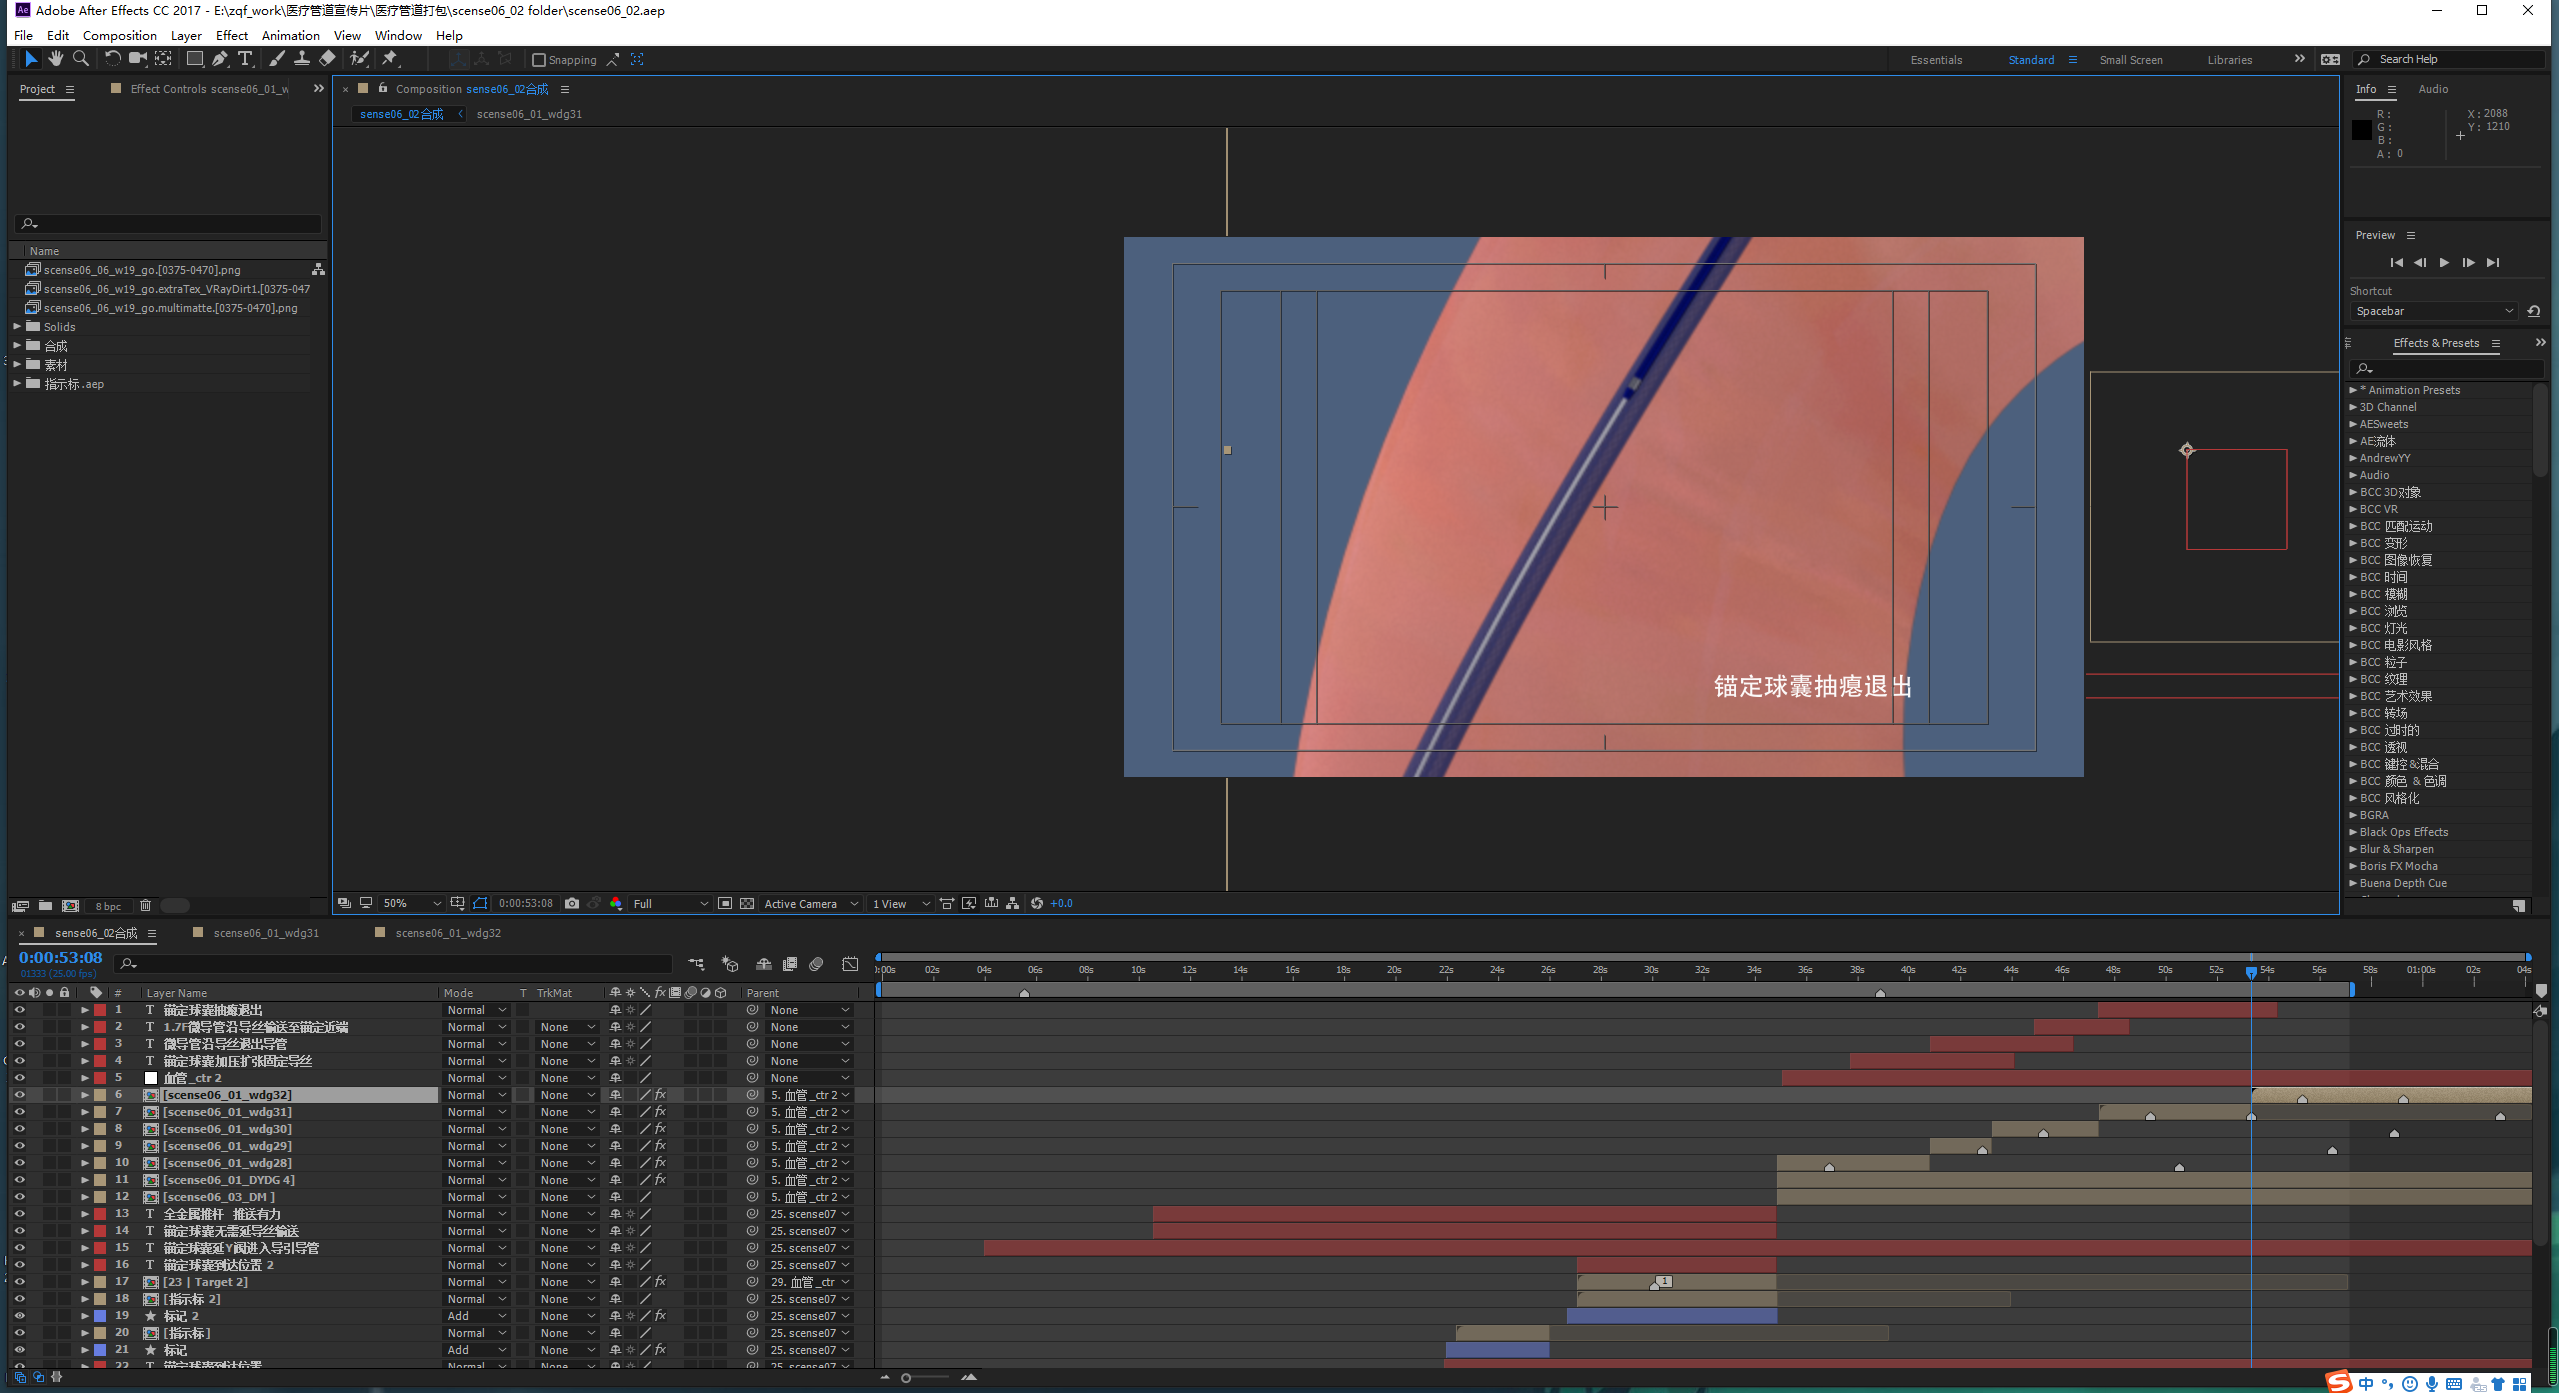The height and width of the screenshot is (1393, 2559).
Task: Enable the Snapping checkbox
Action: [x=539, y=60]
